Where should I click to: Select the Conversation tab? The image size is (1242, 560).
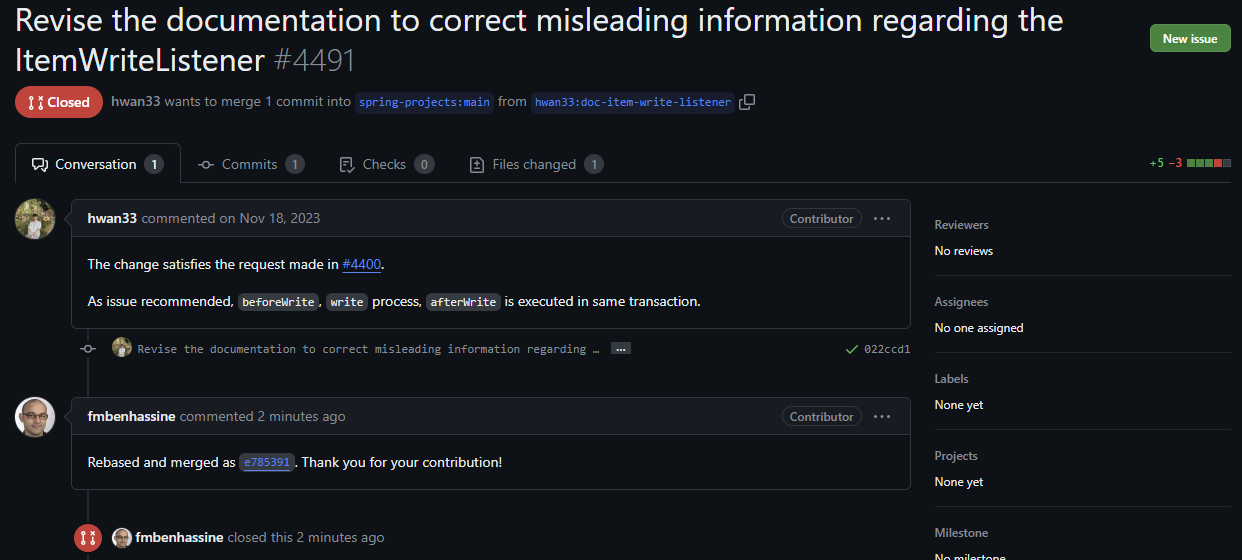point(98,164)
